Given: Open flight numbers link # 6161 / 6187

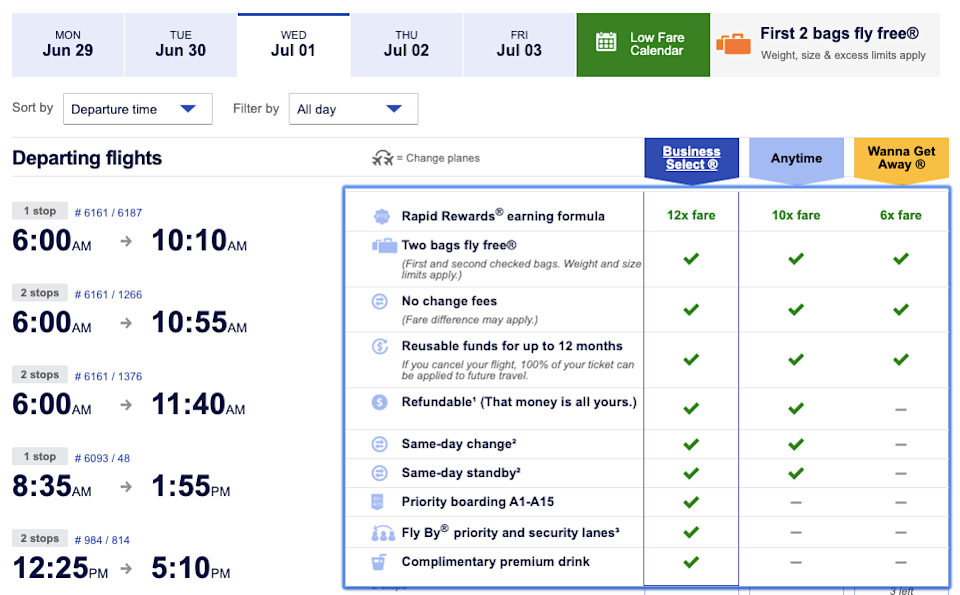Looking at the screenshot, I should click(108, 213).
